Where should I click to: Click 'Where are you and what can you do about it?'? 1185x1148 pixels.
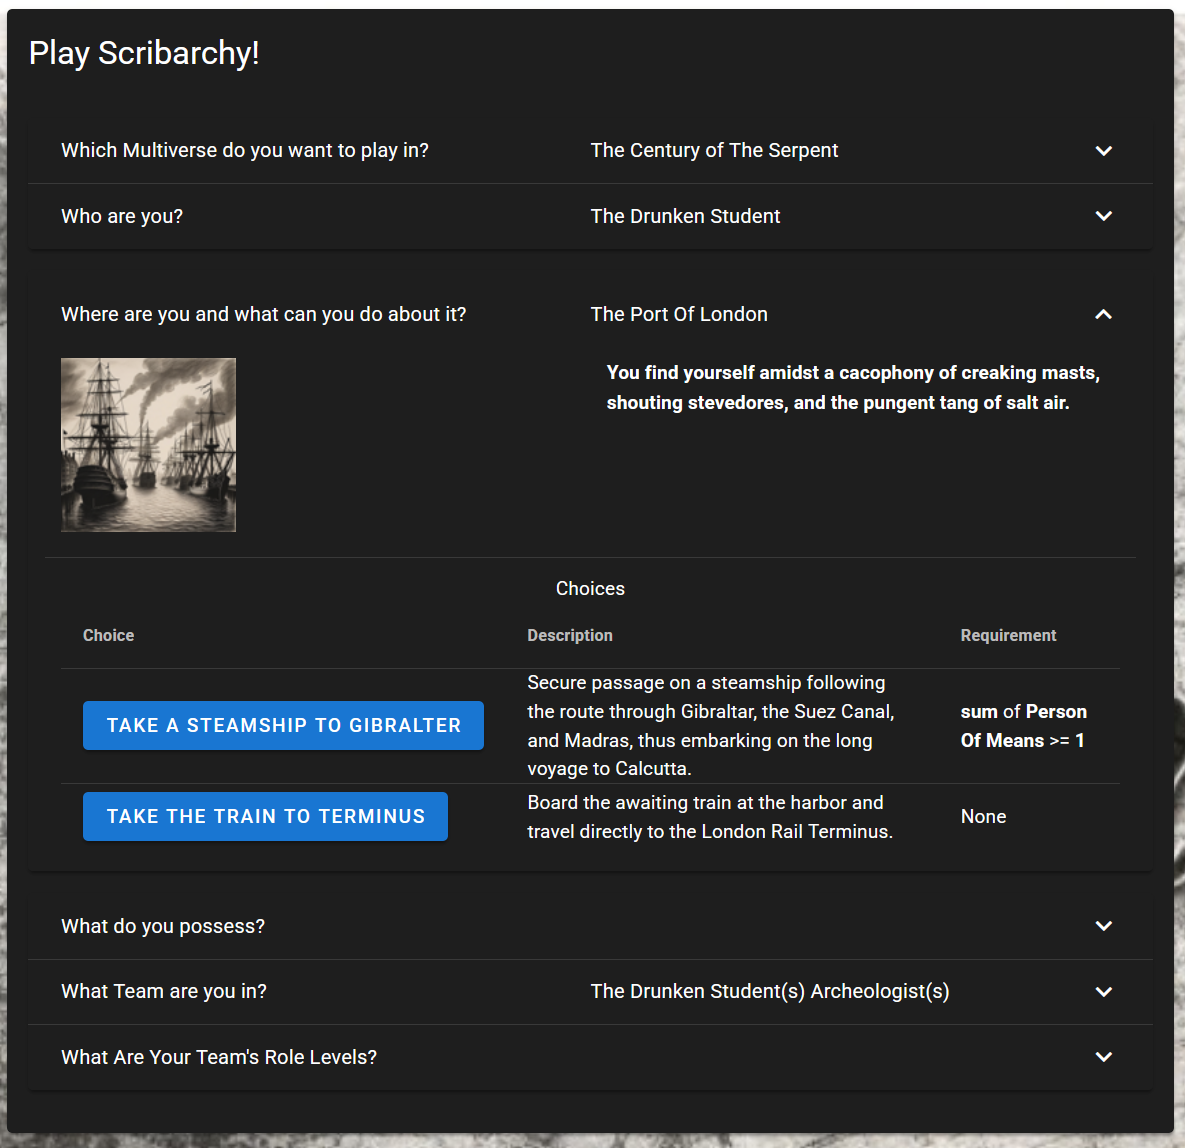[263, 314]
